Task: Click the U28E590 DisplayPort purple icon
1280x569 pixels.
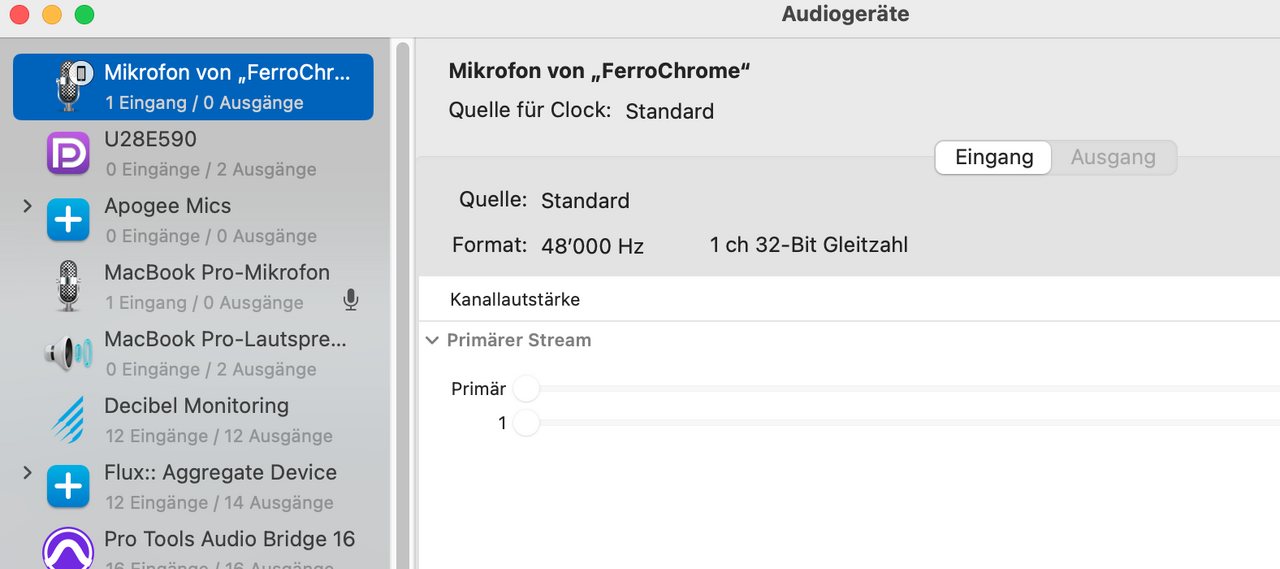Action: (69, 153)
